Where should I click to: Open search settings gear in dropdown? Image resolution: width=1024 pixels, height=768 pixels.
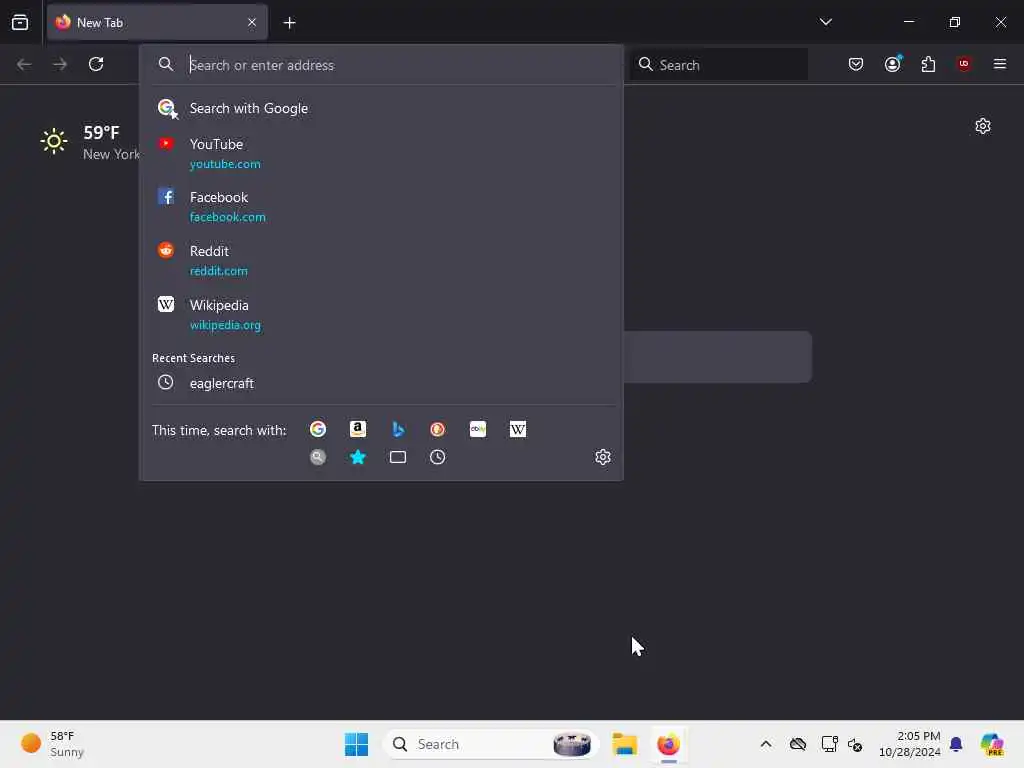pos(603,457)
